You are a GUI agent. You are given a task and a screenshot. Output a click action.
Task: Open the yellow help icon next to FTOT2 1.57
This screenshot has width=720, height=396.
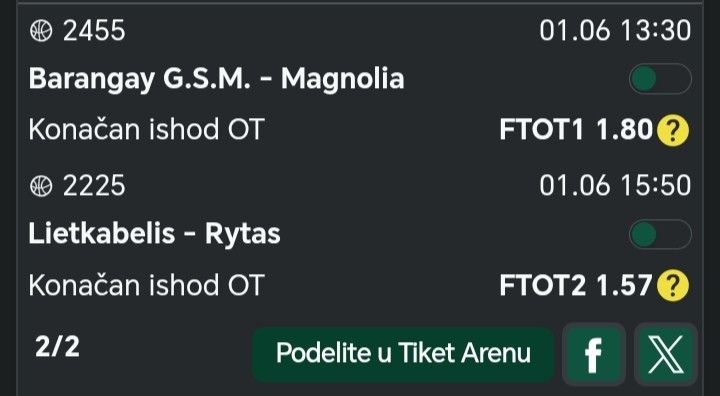tap(673, 286)
